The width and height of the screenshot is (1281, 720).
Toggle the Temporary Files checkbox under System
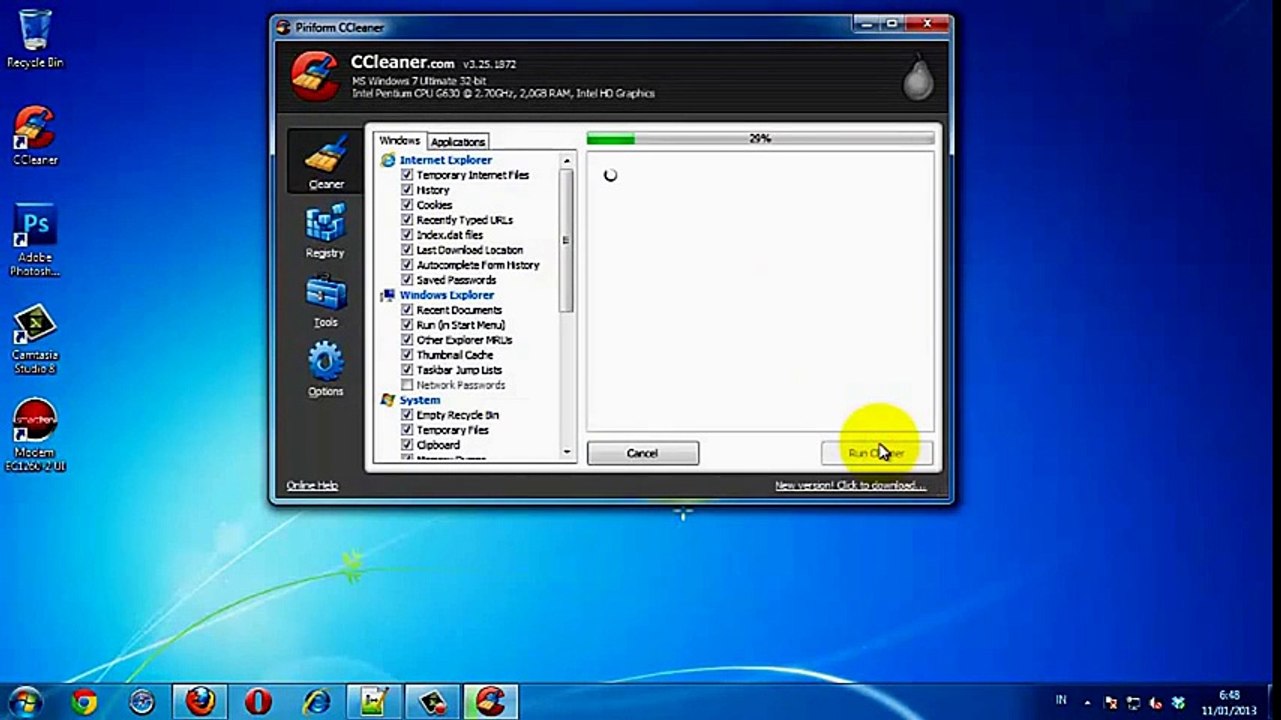[407, 430]
